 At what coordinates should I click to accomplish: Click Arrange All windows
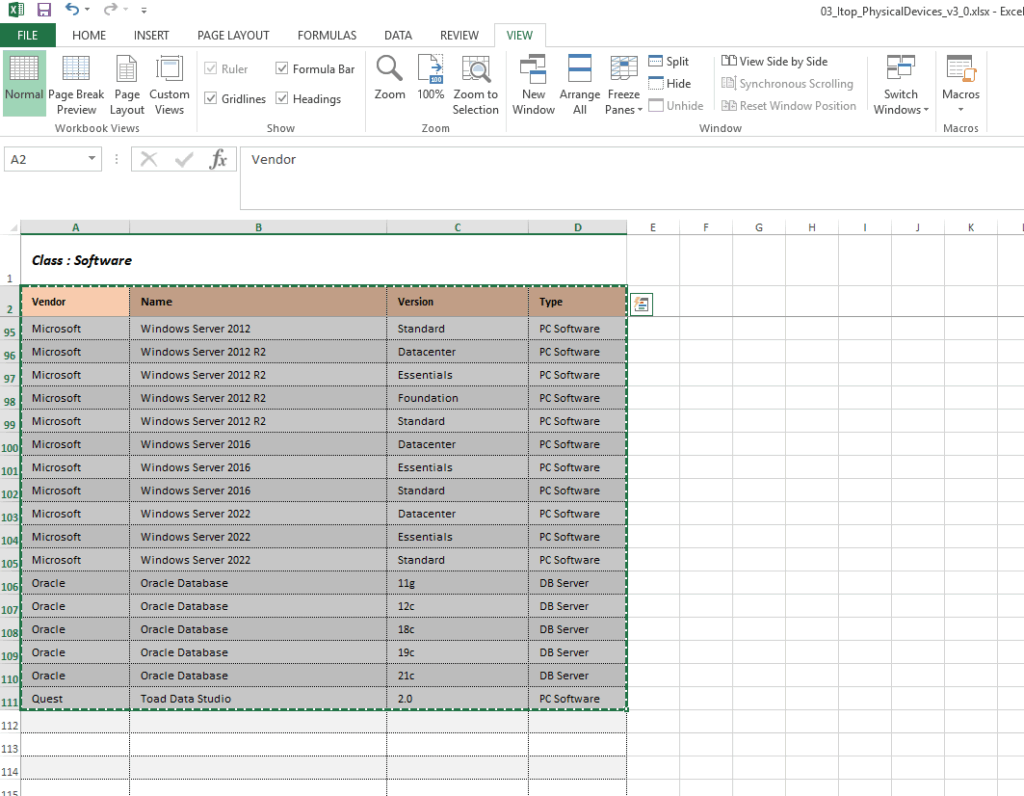[579, 85]
